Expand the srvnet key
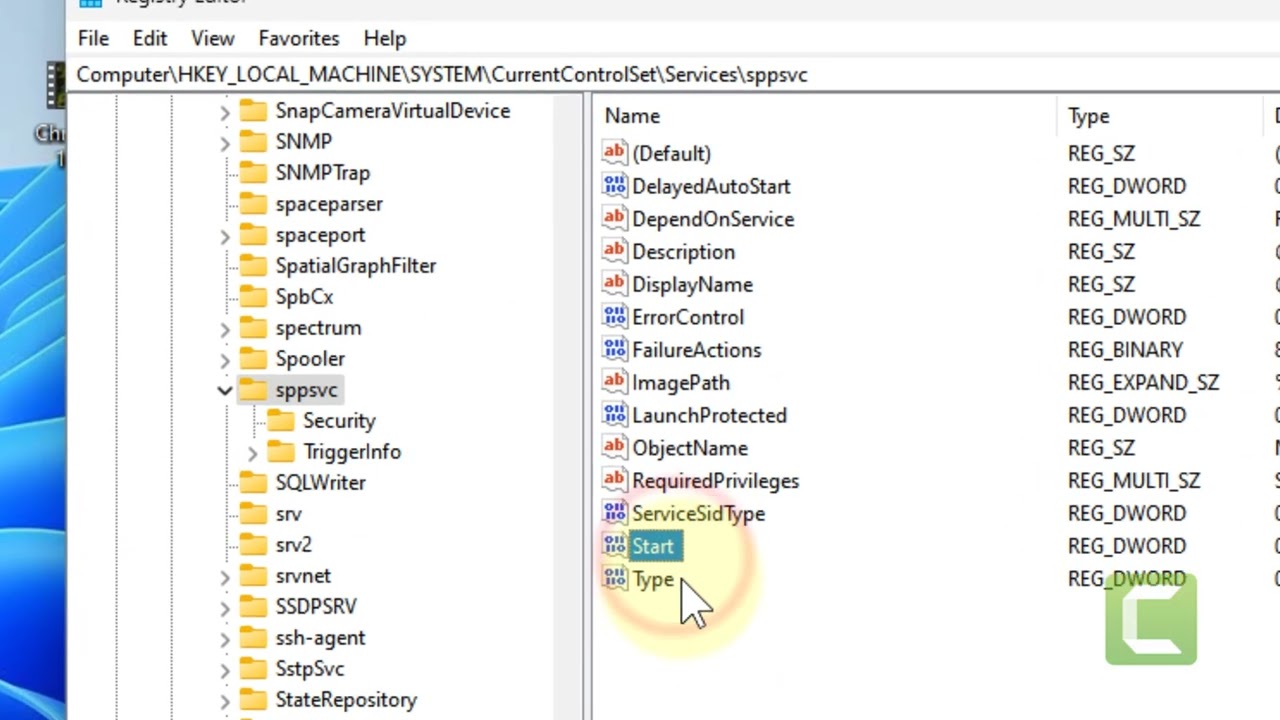Screen dimensions: 1280x720 225,576
